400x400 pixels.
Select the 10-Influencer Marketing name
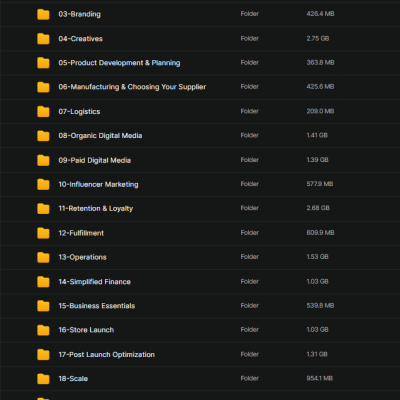98,184
